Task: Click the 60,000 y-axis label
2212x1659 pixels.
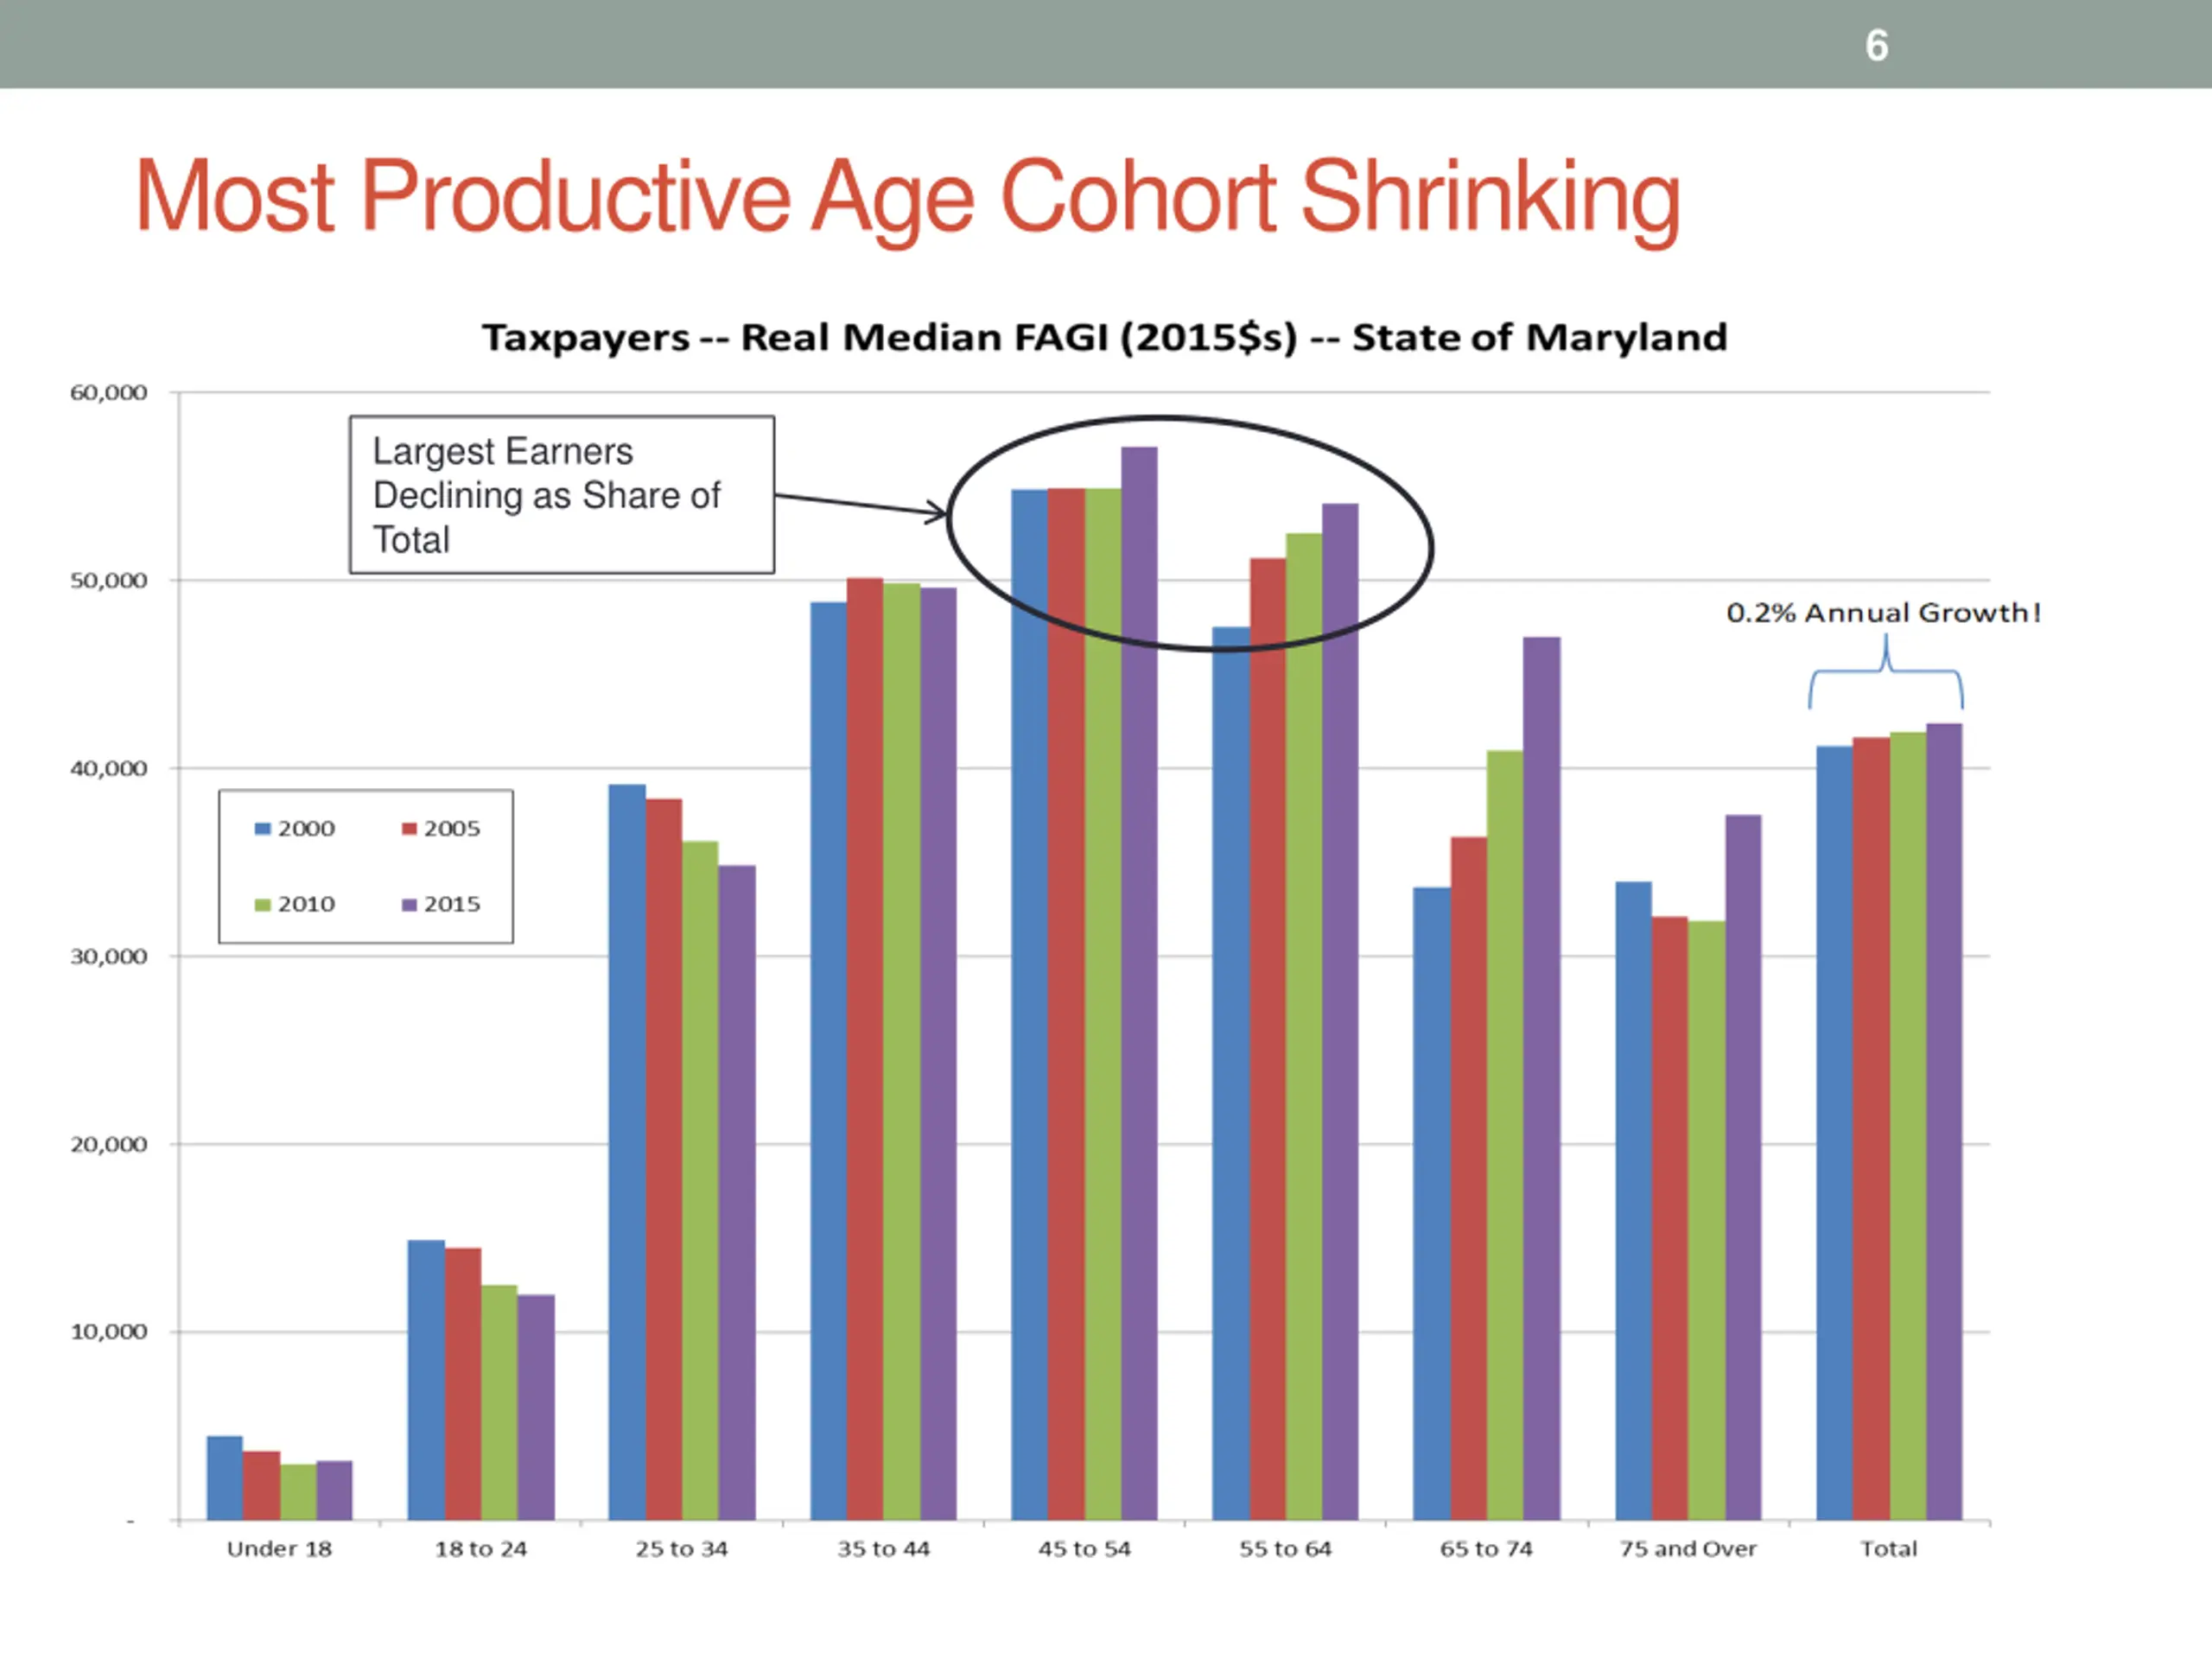Action: coord(108,393)
